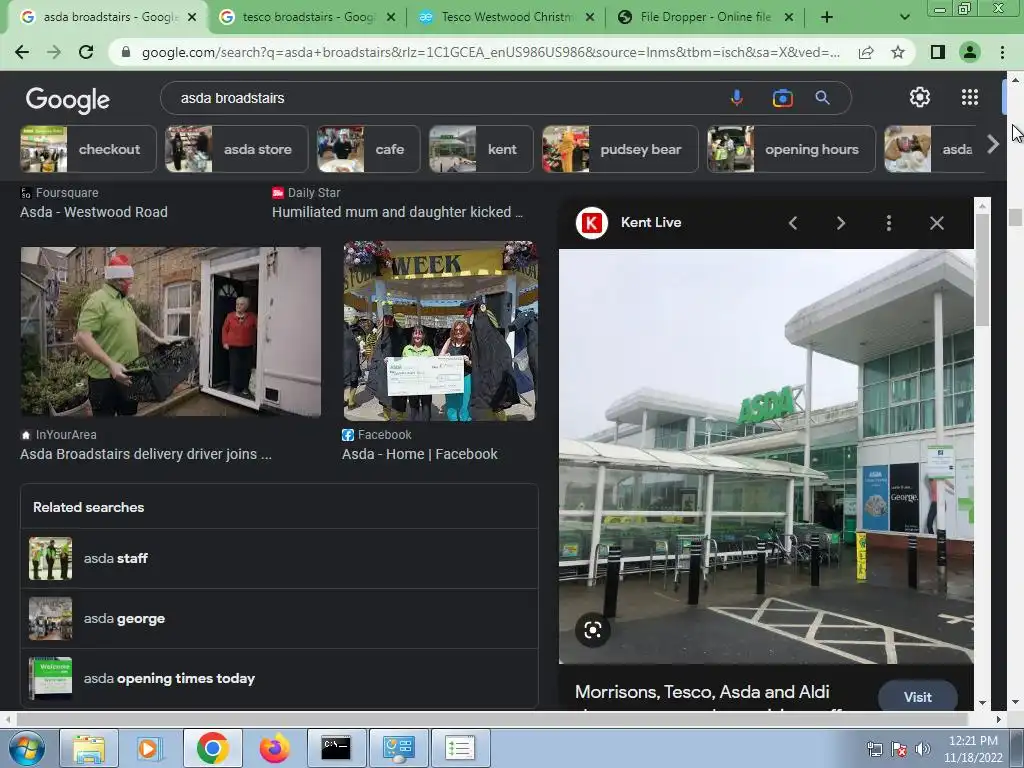
Task: Open the command prompt taskbar icon
Action: click(336, 748)
